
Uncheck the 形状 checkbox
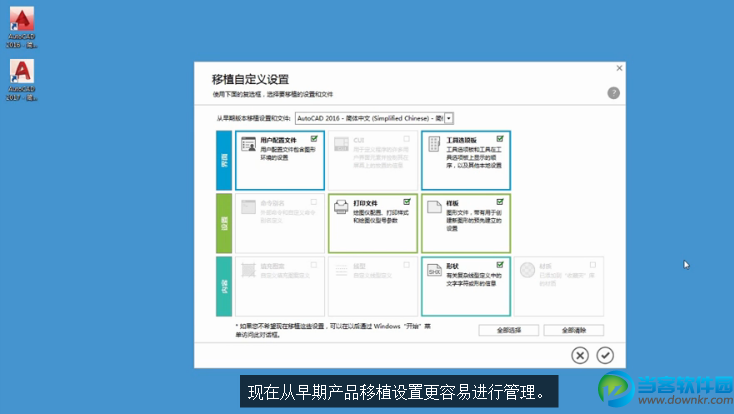[x=500, y=265]
